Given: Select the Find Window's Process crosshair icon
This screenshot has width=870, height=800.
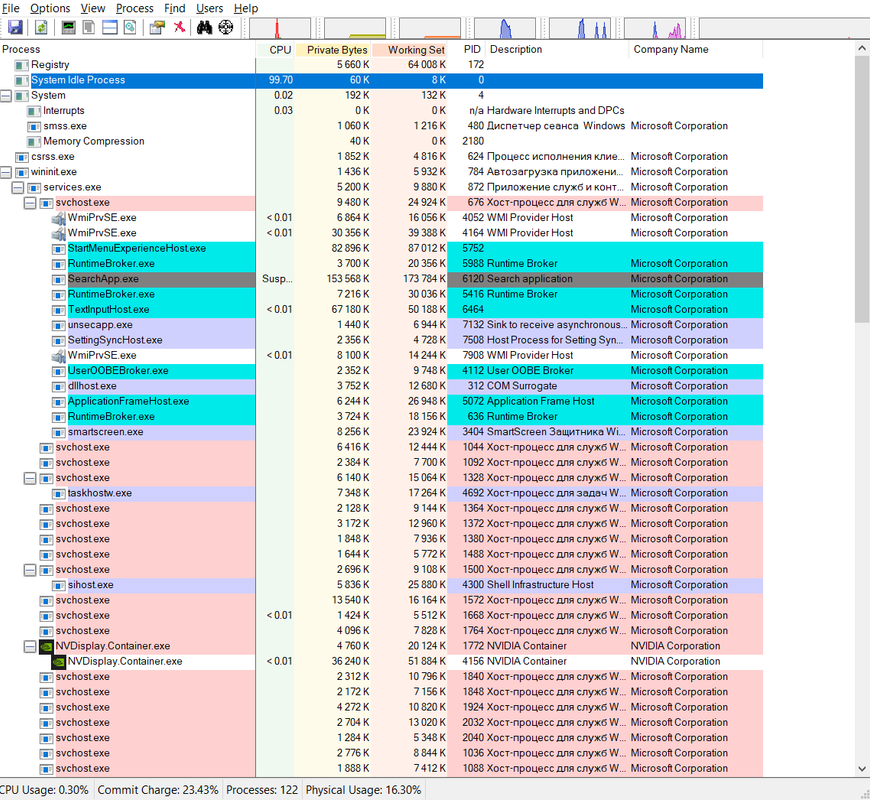Looking at the screenshot, I should (225, 27).
